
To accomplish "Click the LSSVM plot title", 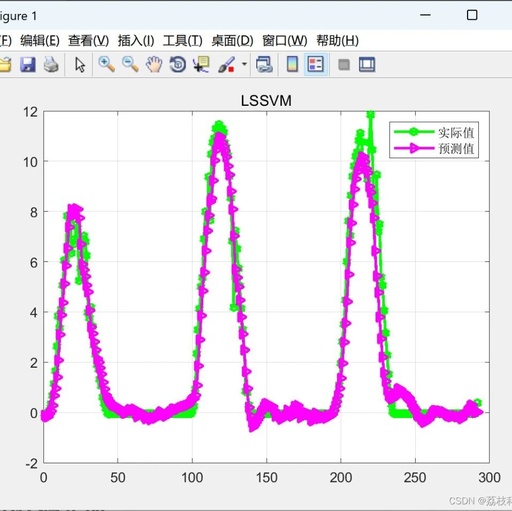I will [x=266, y=101].
